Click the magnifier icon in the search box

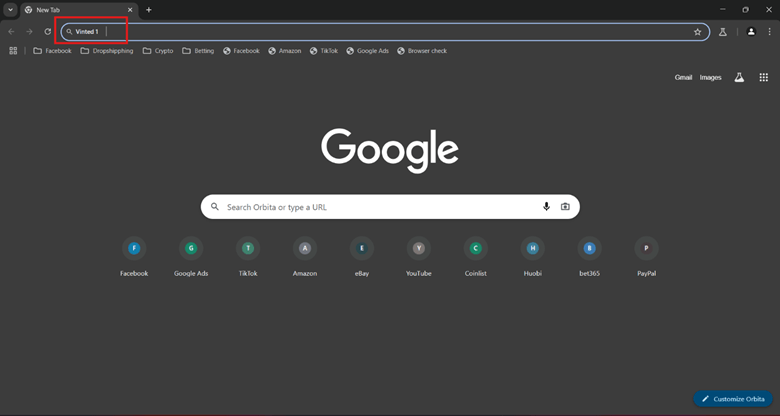215,207
